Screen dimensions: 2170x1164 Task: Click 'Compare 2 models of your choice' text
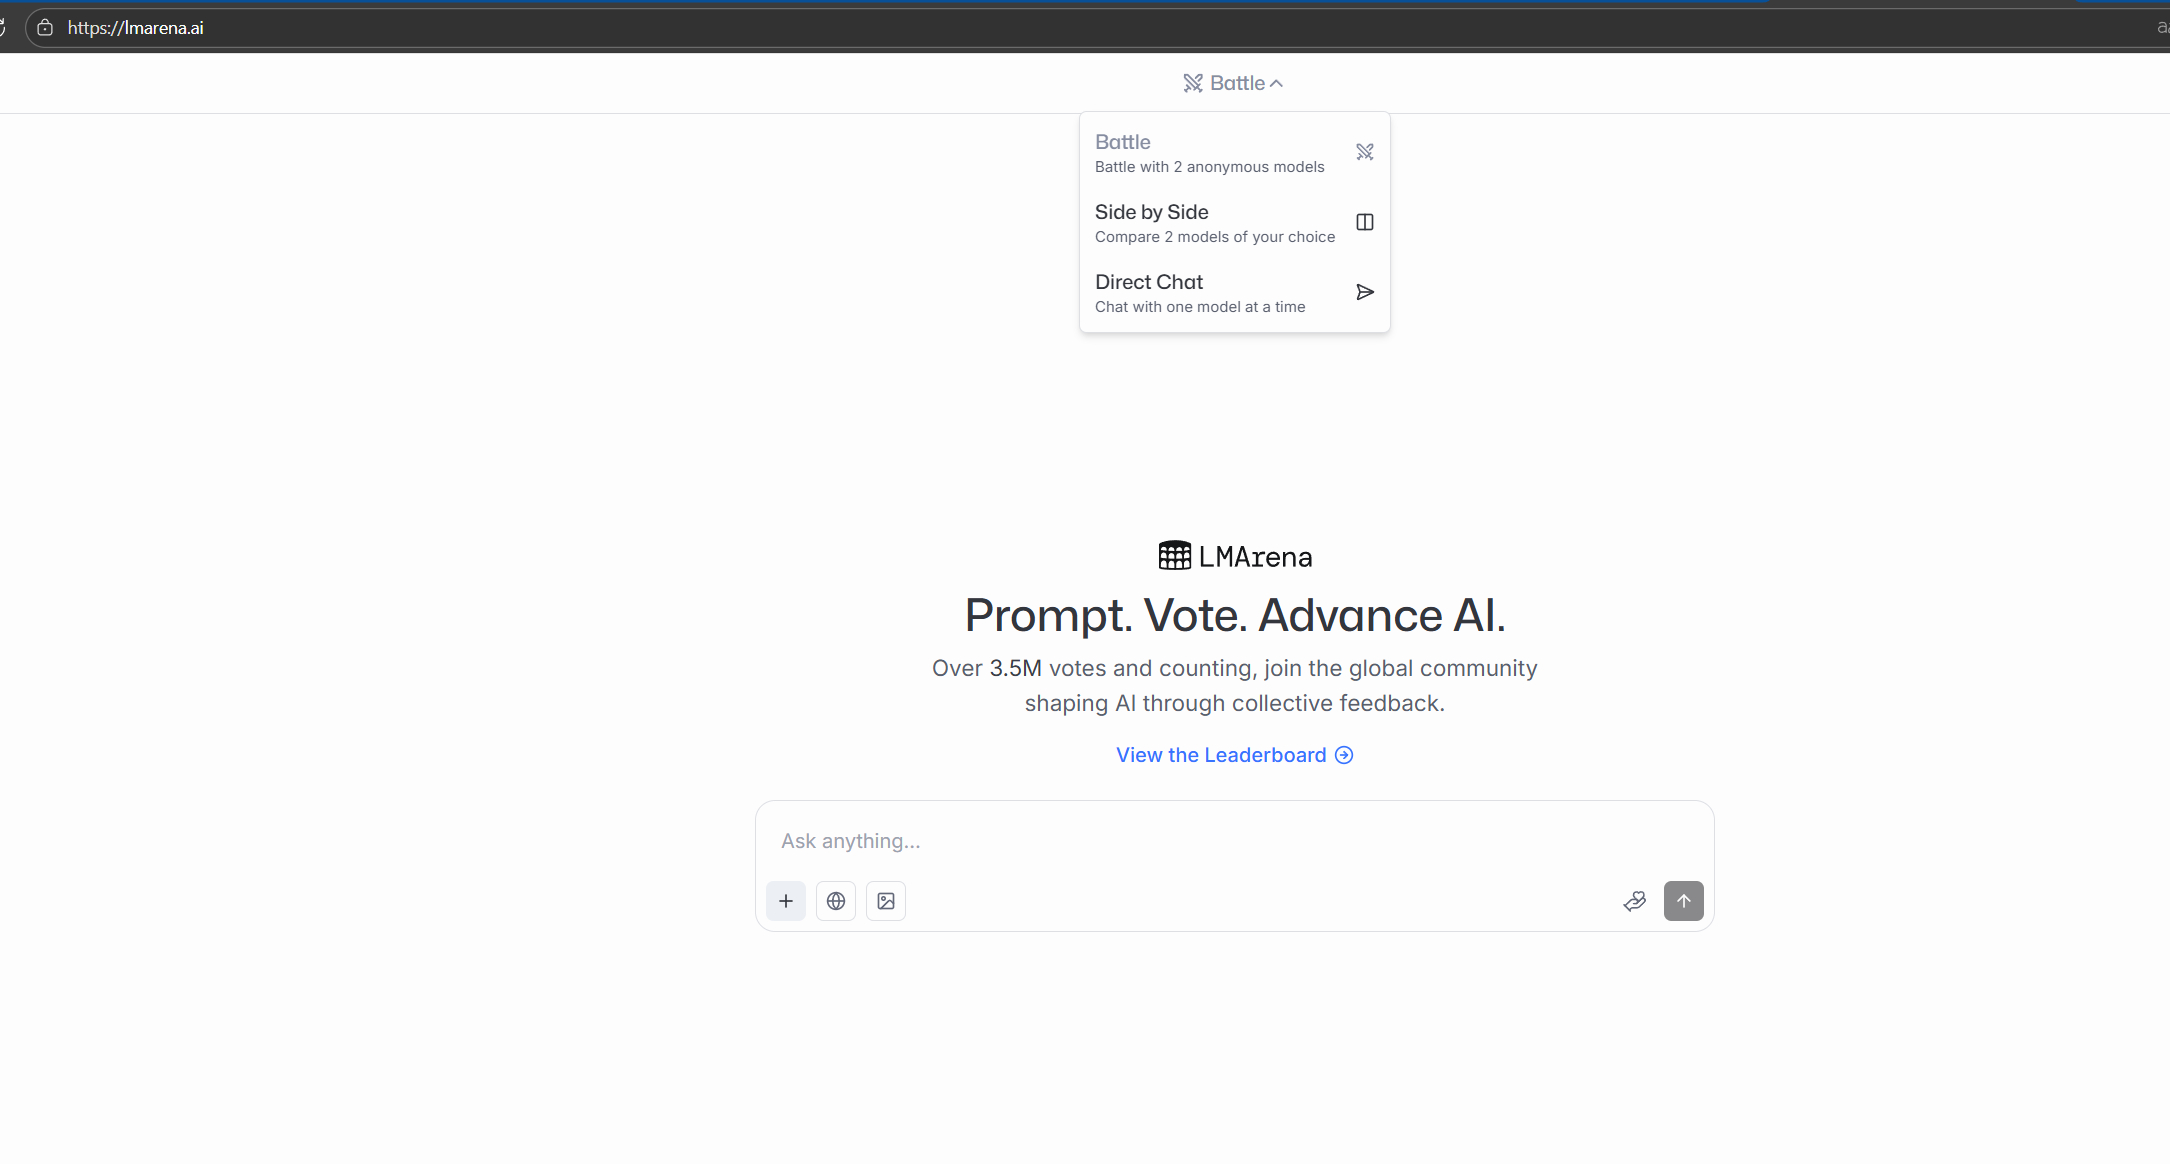coord(1215,237)
